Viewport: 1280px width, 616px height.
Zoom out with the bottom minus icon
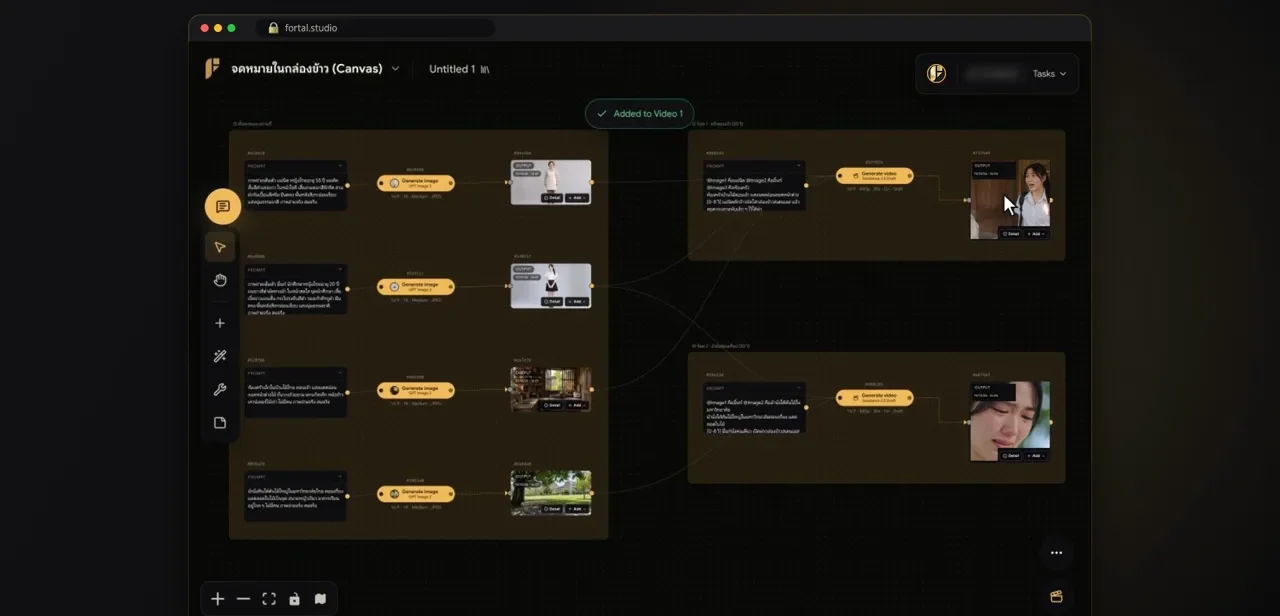pyautogui.click(x=243, y=599)
